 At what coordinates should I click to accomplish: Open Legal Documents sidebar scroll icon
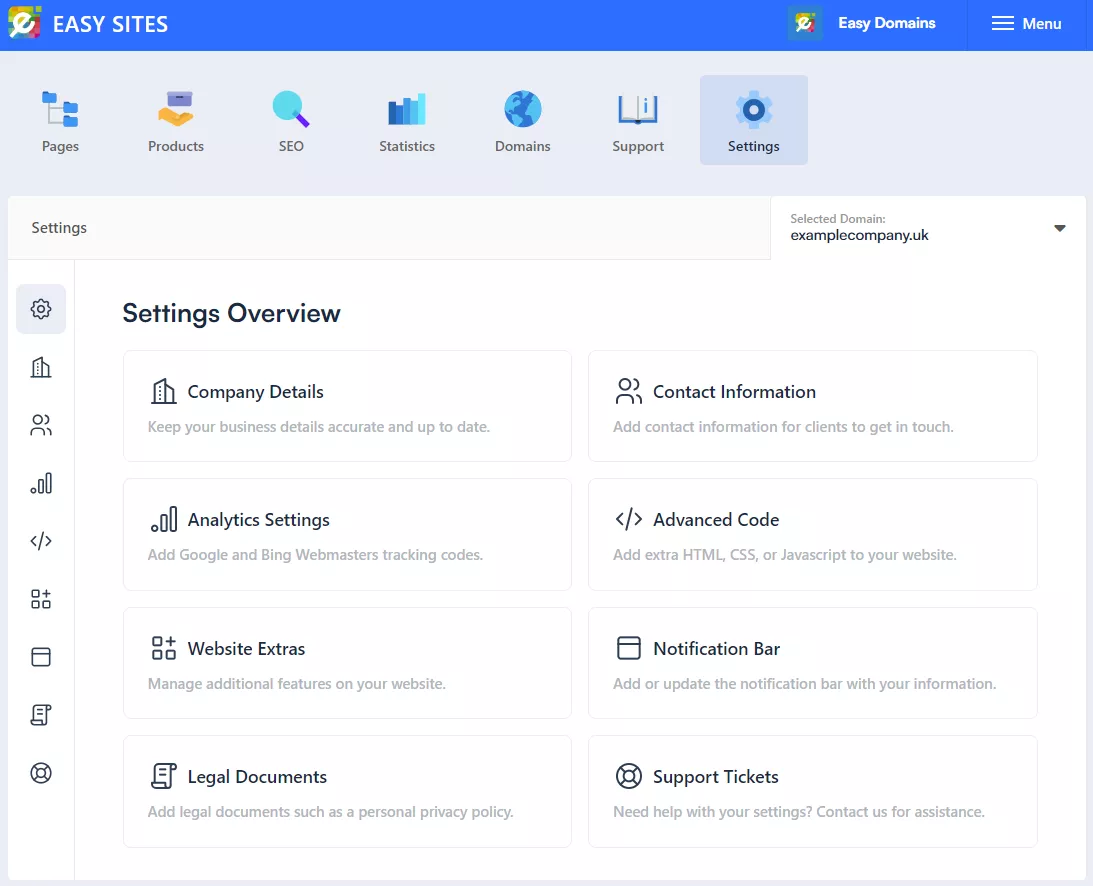pyautogui.click(x=40, y=715)
